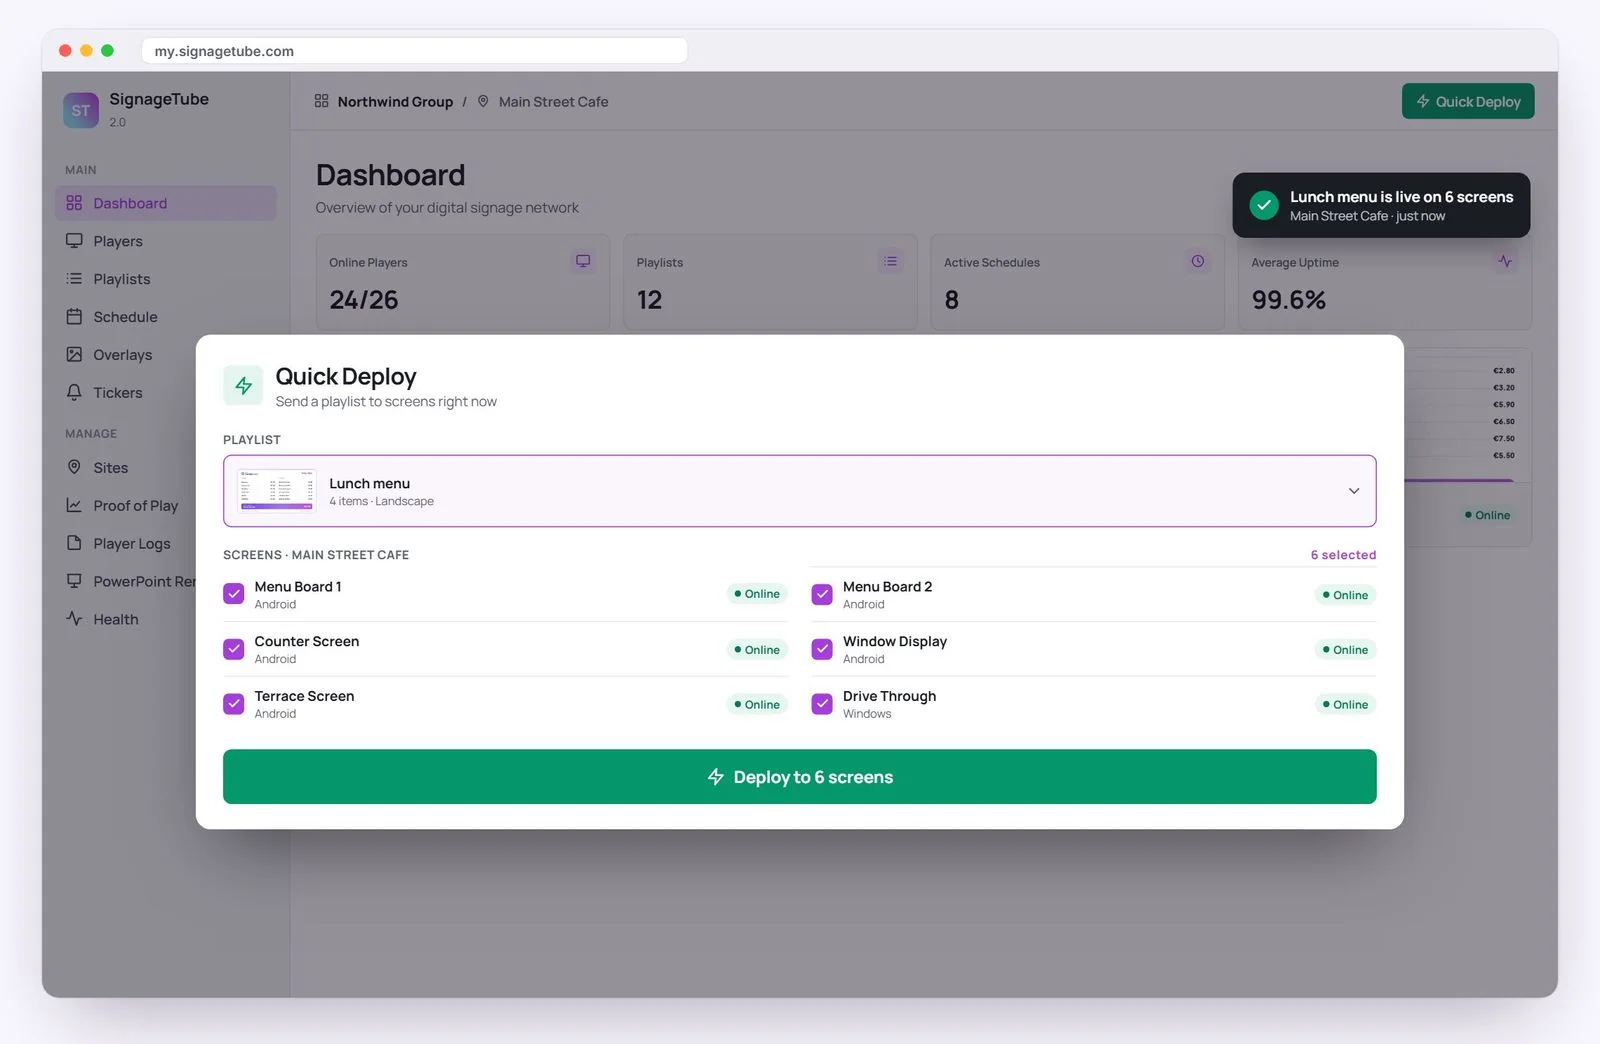Image resolution: width=1600 pixels, height=1044 pixels.
Task: Click the Proof of Play chart icon
Action: click(74, 505)
